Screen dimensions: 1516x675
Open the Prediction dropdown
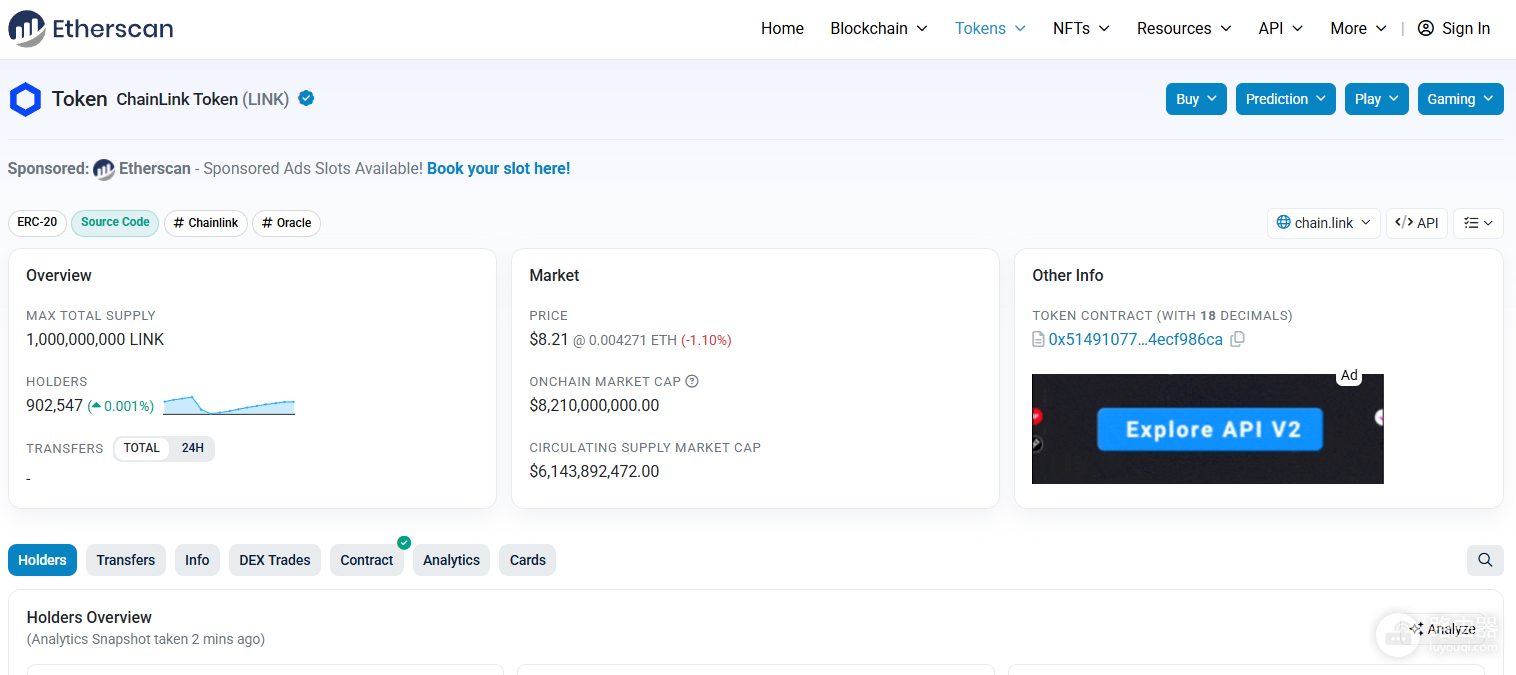[1286, 99]
